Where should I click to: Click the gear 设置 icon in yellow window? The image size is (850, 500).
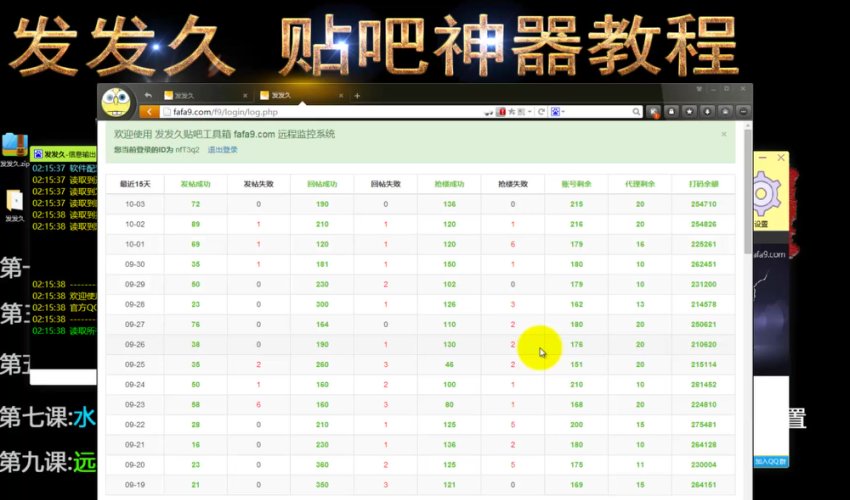click(767, 193)
